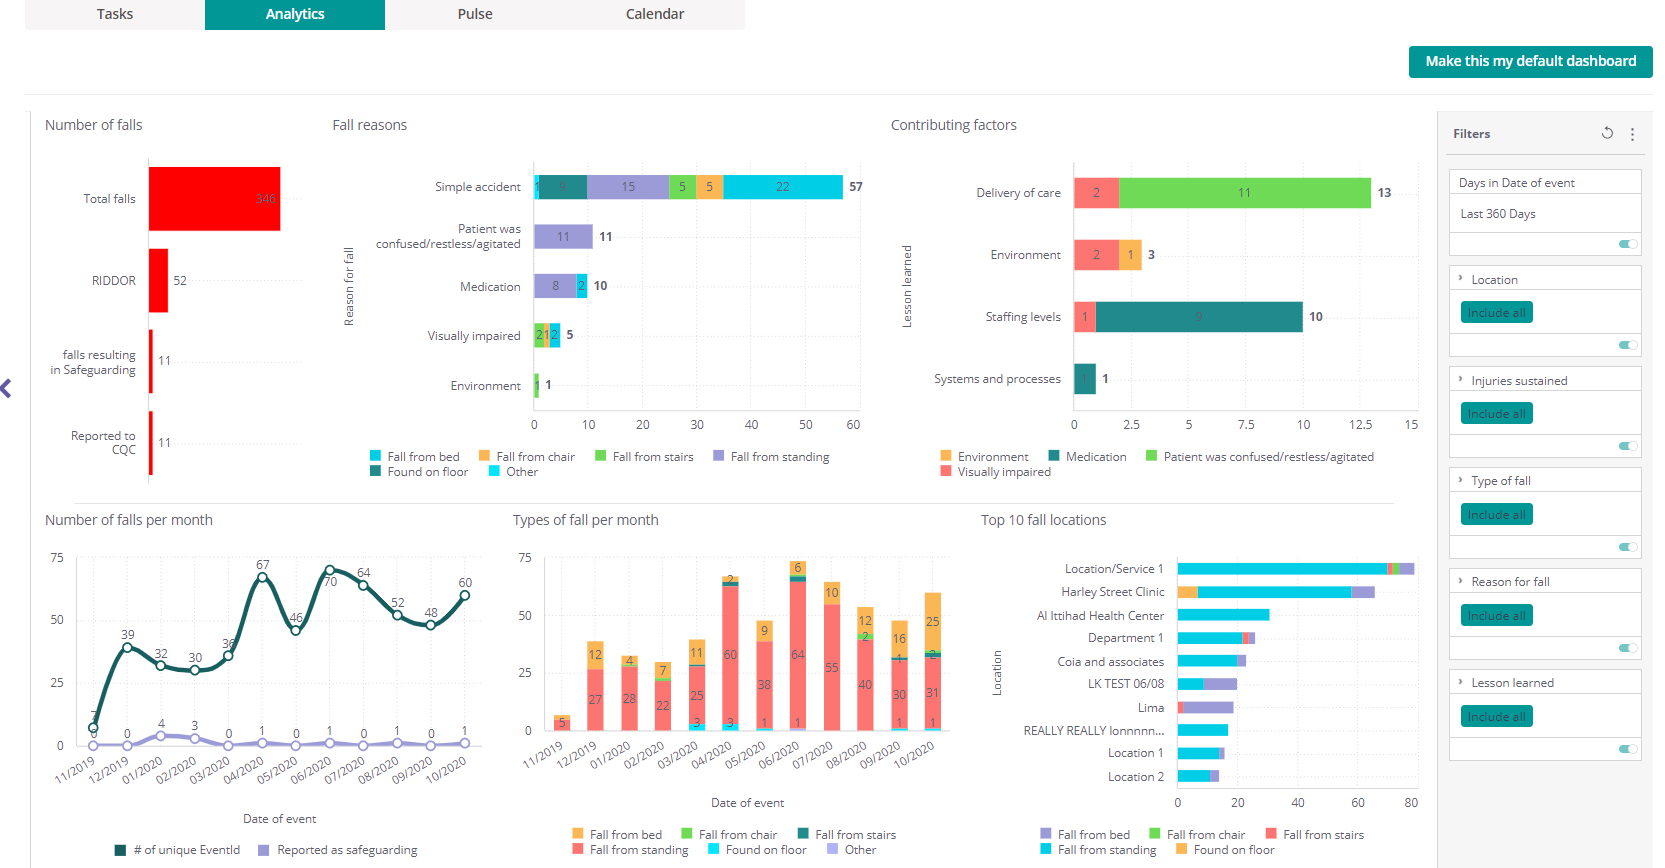Image resolution: width=1665 pixels, height=868 pixels.
Task: Click the Harley Street Clinic bar
Action: click(1276, 592)
